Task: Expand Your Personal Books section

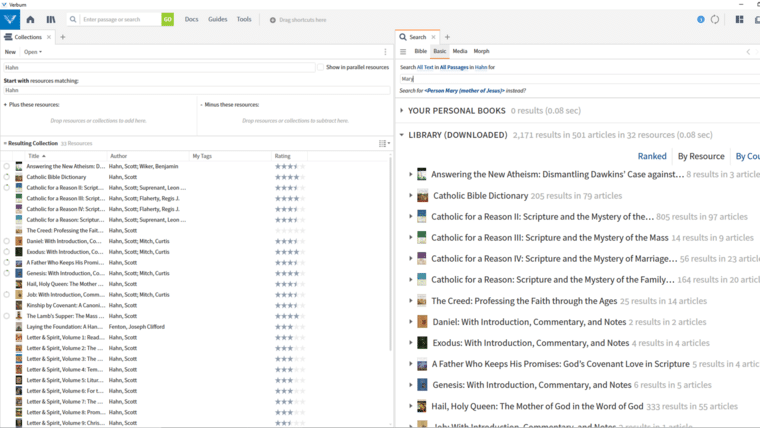Action: 402,111
